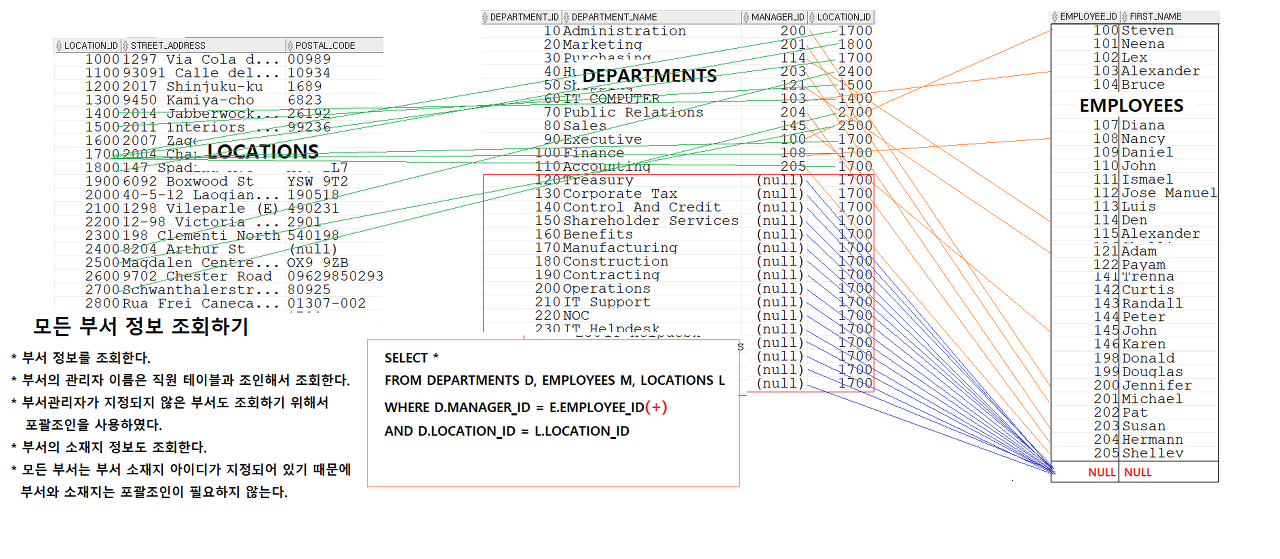Select employee 'Shelley'
The width and height of the screenshot is (1280, 559).
1152,454
